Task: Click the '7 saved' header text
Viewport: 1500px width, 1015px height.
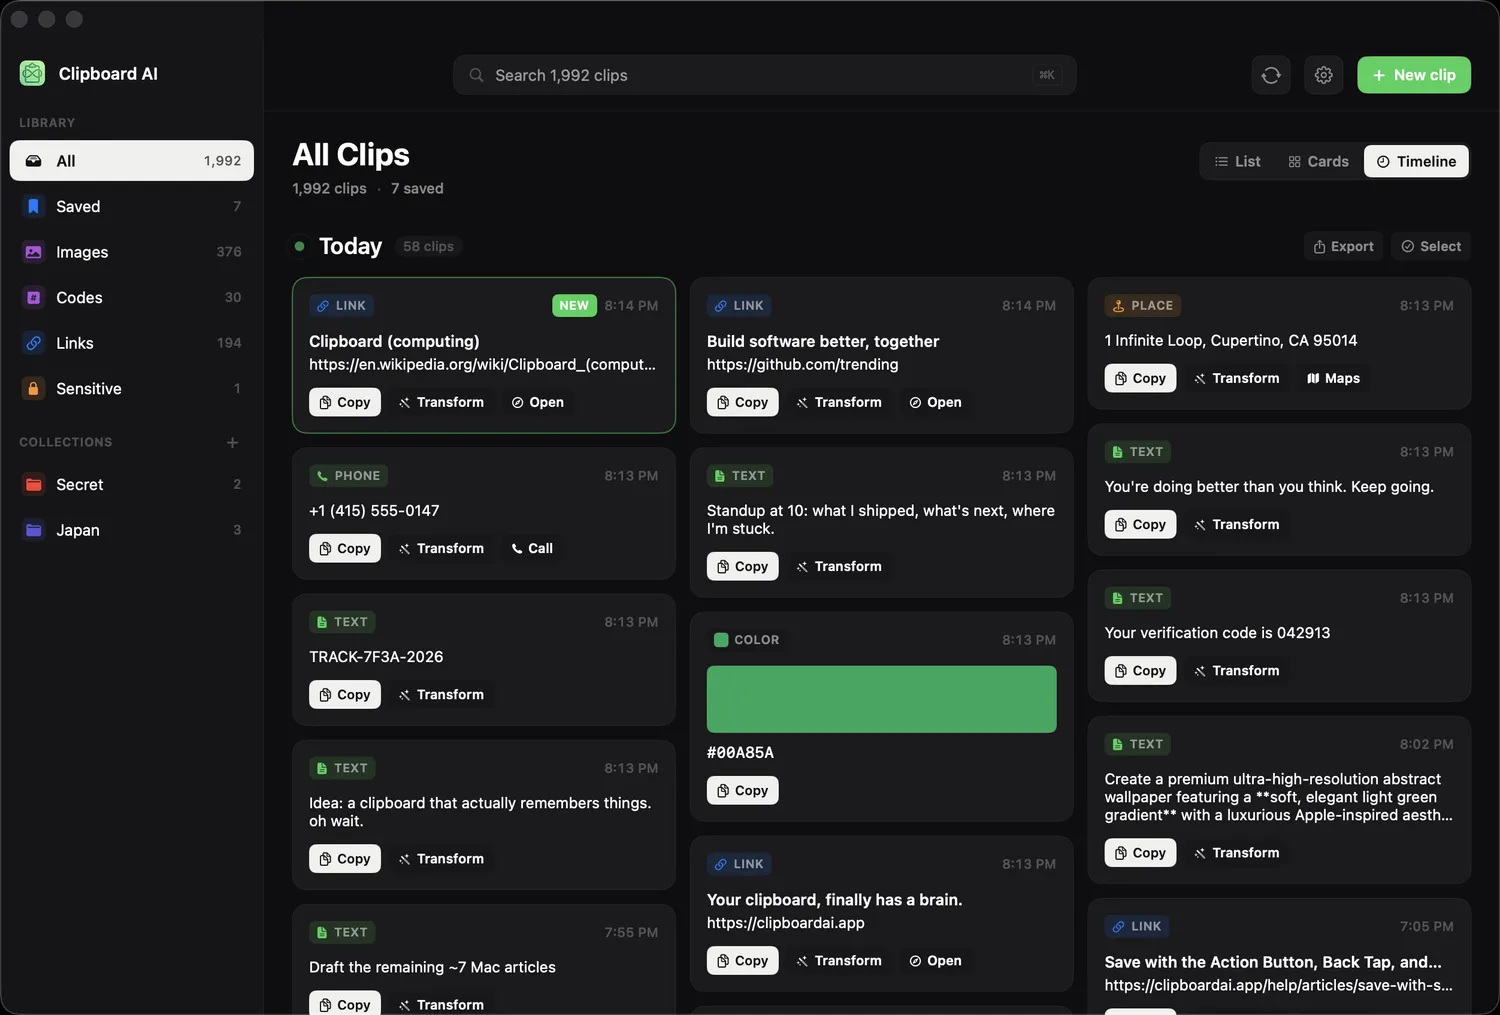Action: pos(417,188)
